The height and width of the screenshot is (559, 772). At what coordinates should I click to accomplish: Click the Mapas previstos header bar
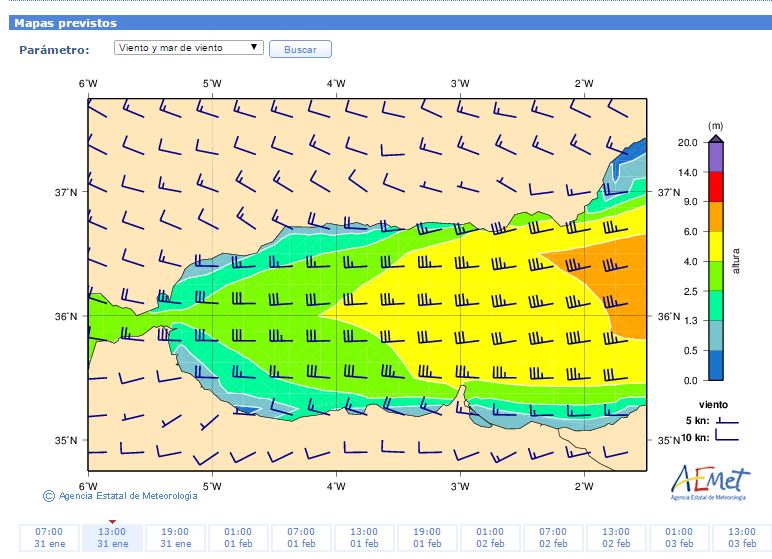click(x=386, y=22)
